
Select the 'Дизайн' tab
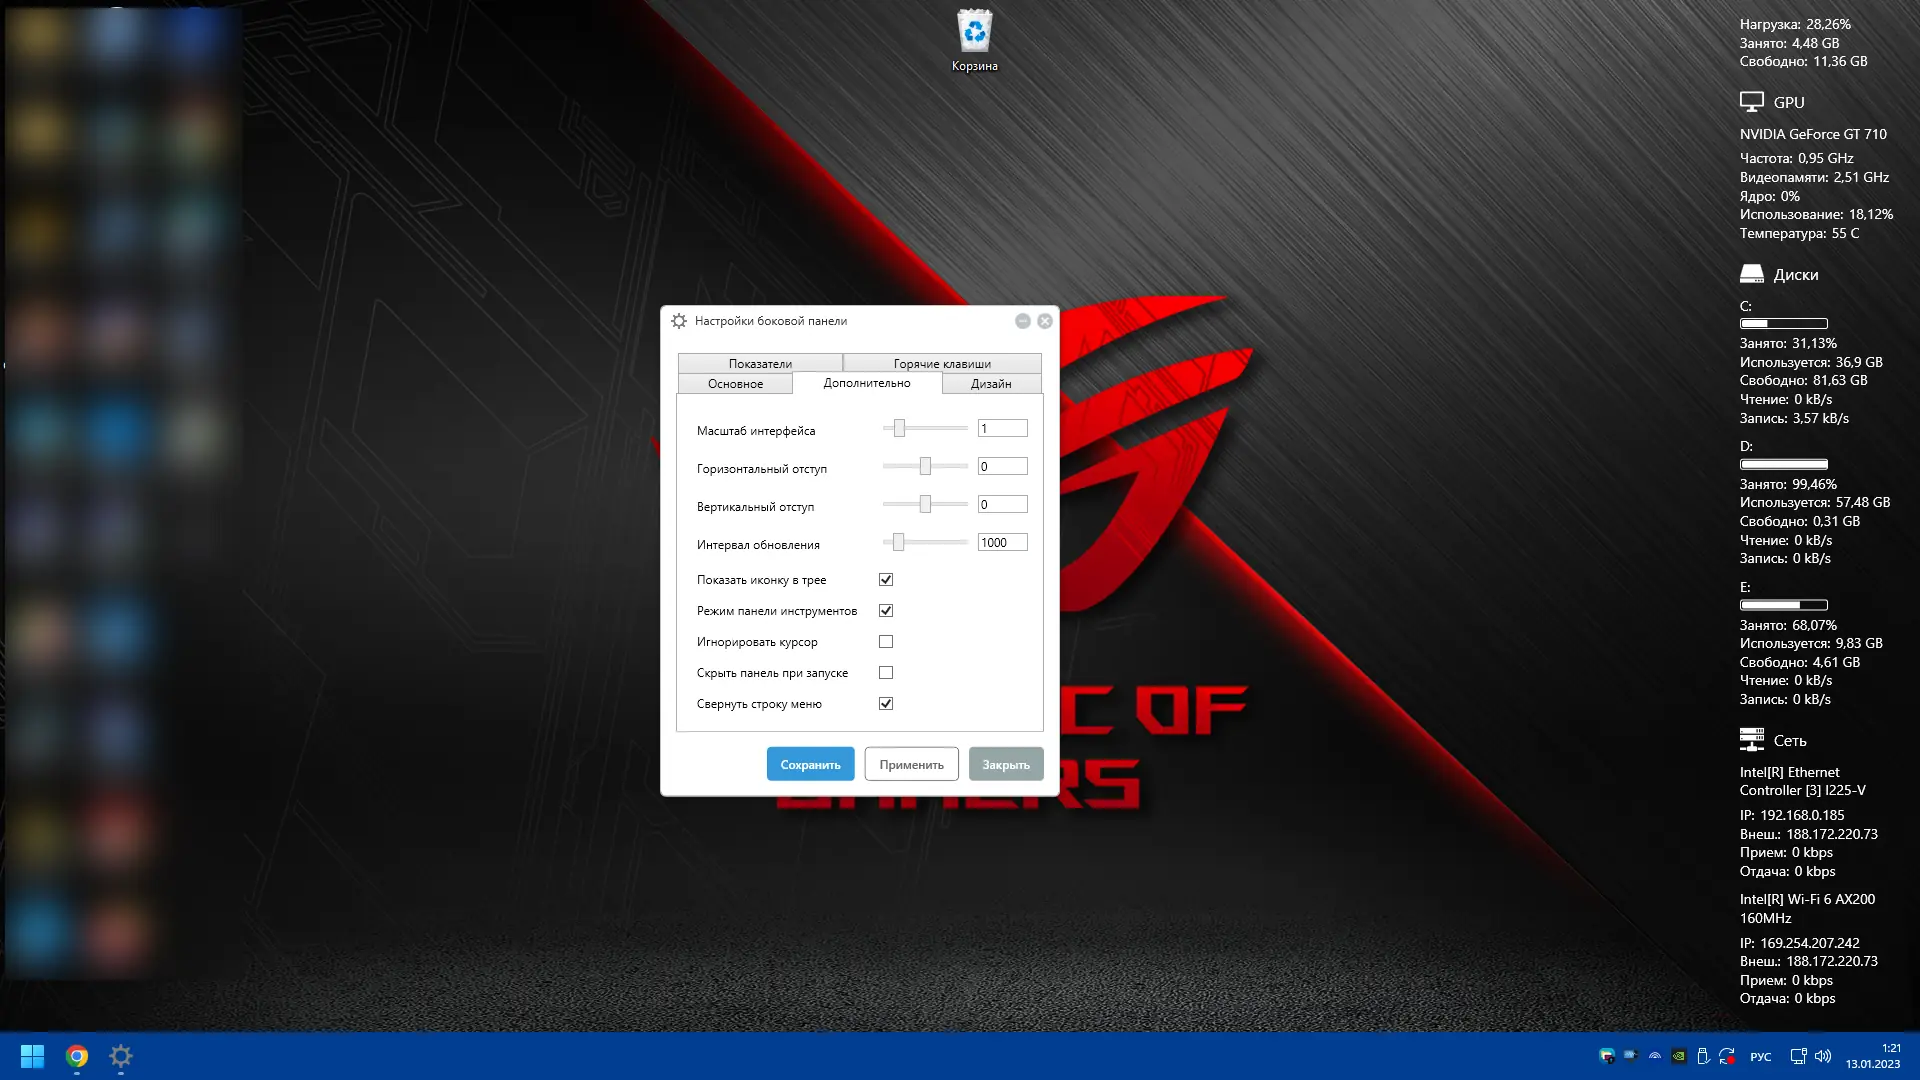991,384
